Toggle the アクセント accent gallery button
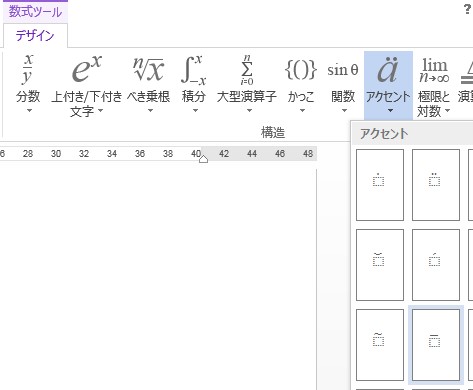The image size is (473, 390). pyautogui.click(x=388, y=85)
